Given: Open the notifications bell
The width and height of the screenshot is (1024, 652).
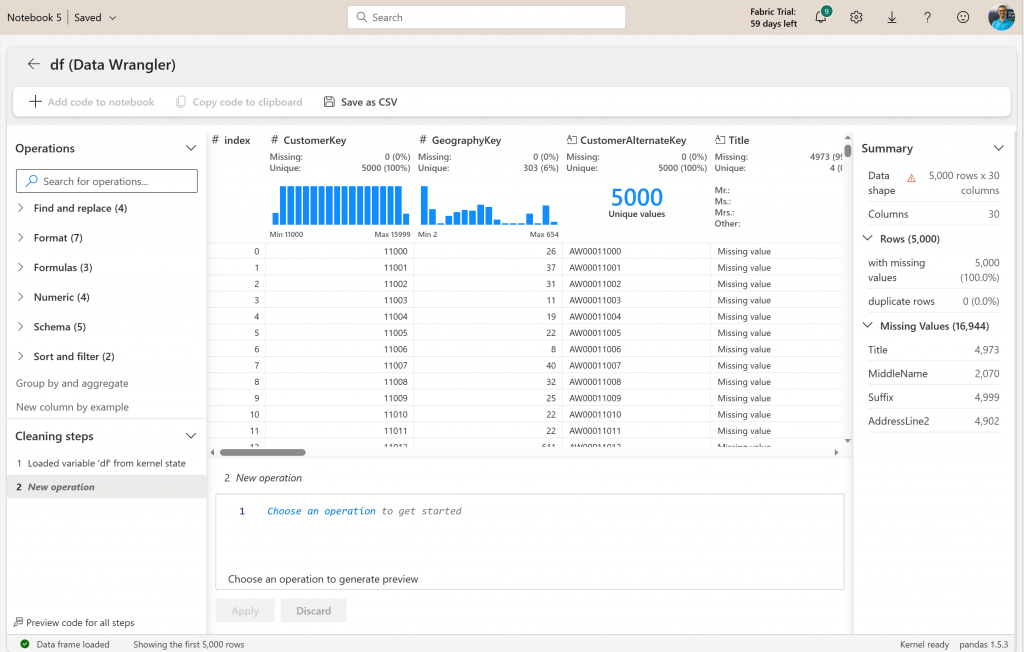Looking at the screenshot, I should pos(821,17).
